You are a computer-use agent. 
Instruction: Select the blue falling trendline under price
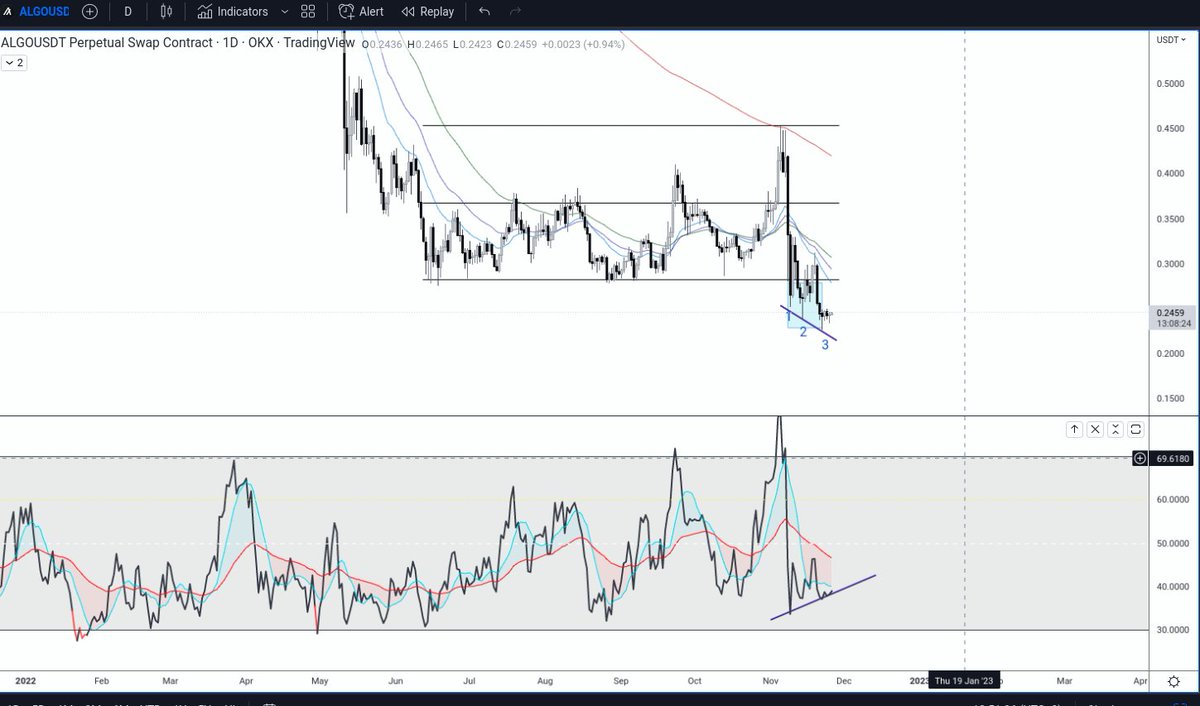tap(808, 323)
